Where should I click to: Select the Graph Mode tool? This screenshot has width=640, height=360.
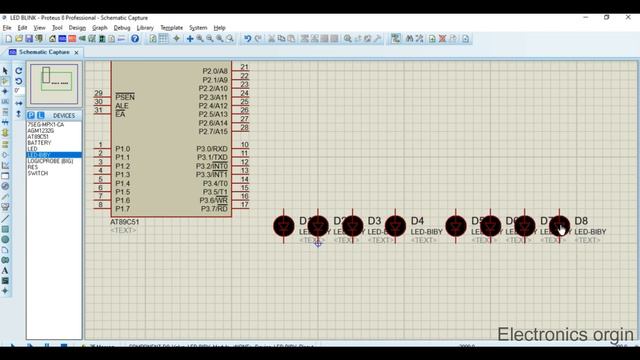pyautogui.click(x=5, y=165)
